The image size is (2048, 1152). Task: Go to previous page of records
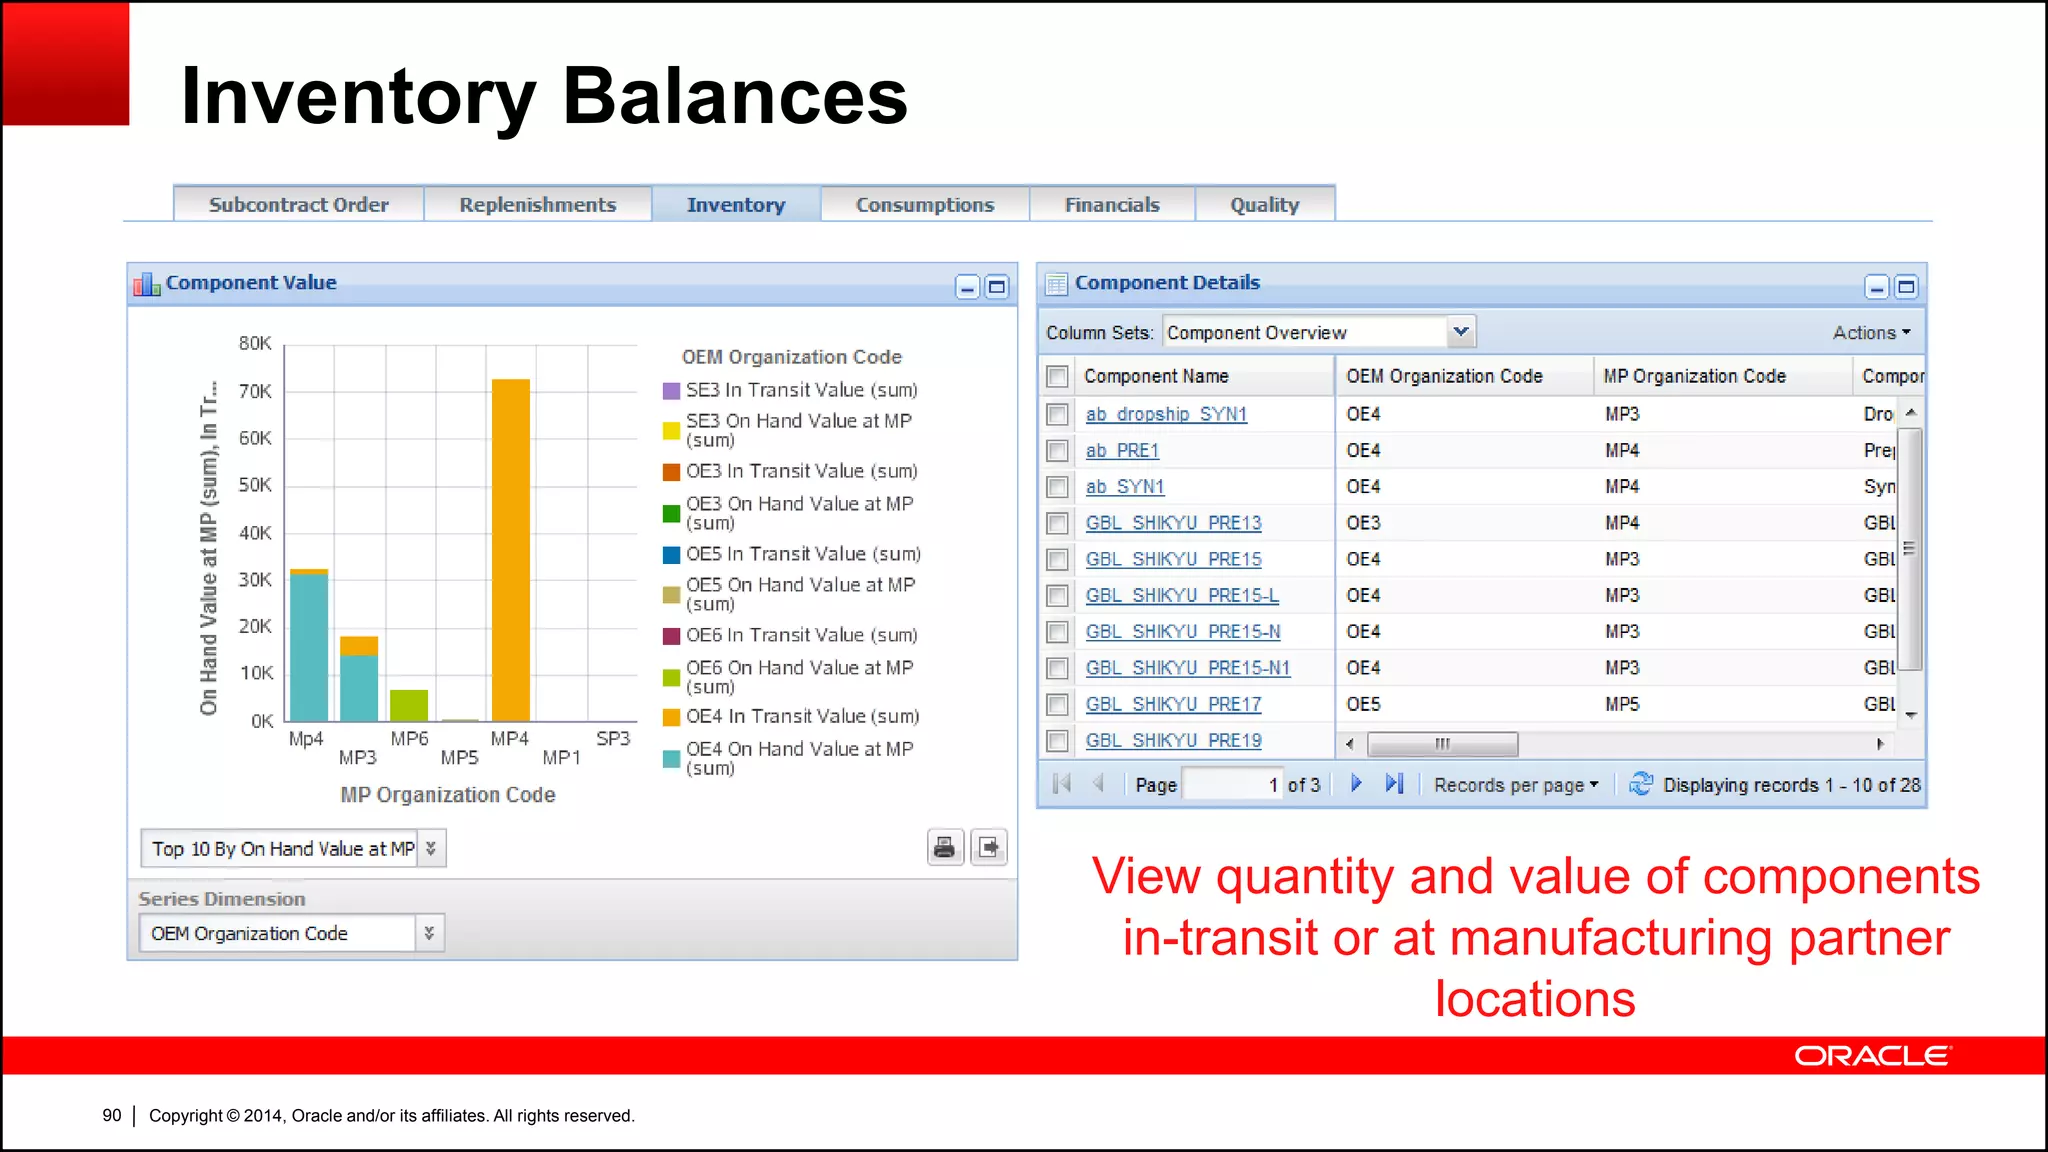click(x=1099, y=784)
